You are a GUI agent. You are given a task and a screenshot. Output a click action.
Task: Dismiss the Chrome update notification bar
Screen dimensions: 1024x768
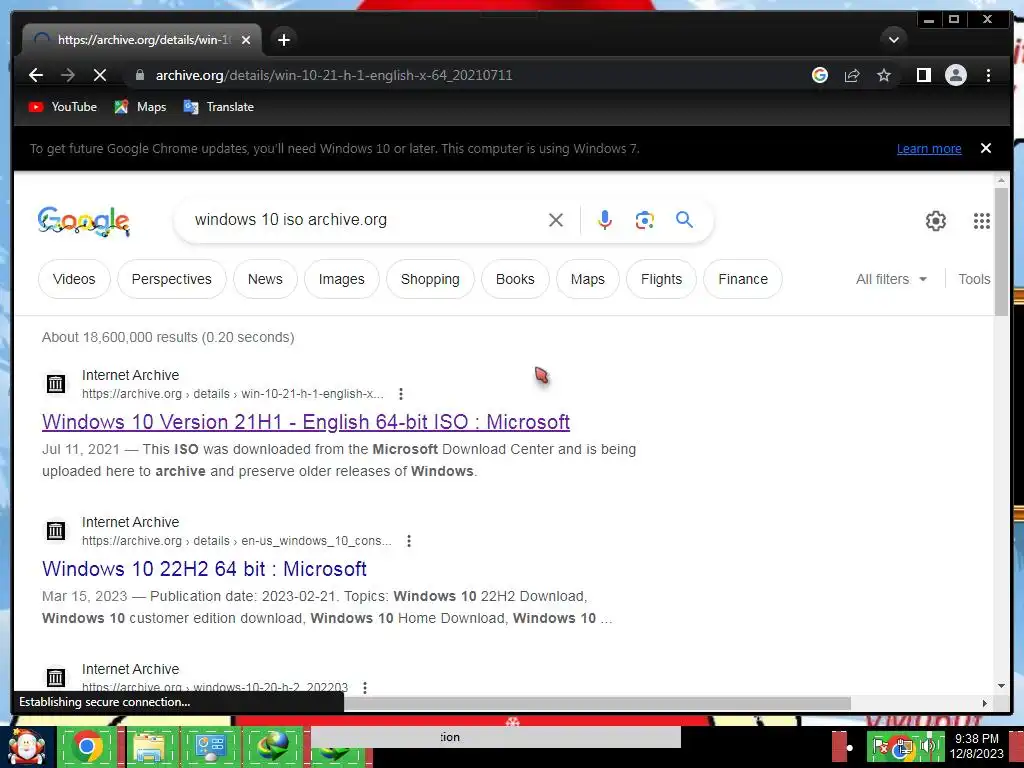[x=986, y=148]
